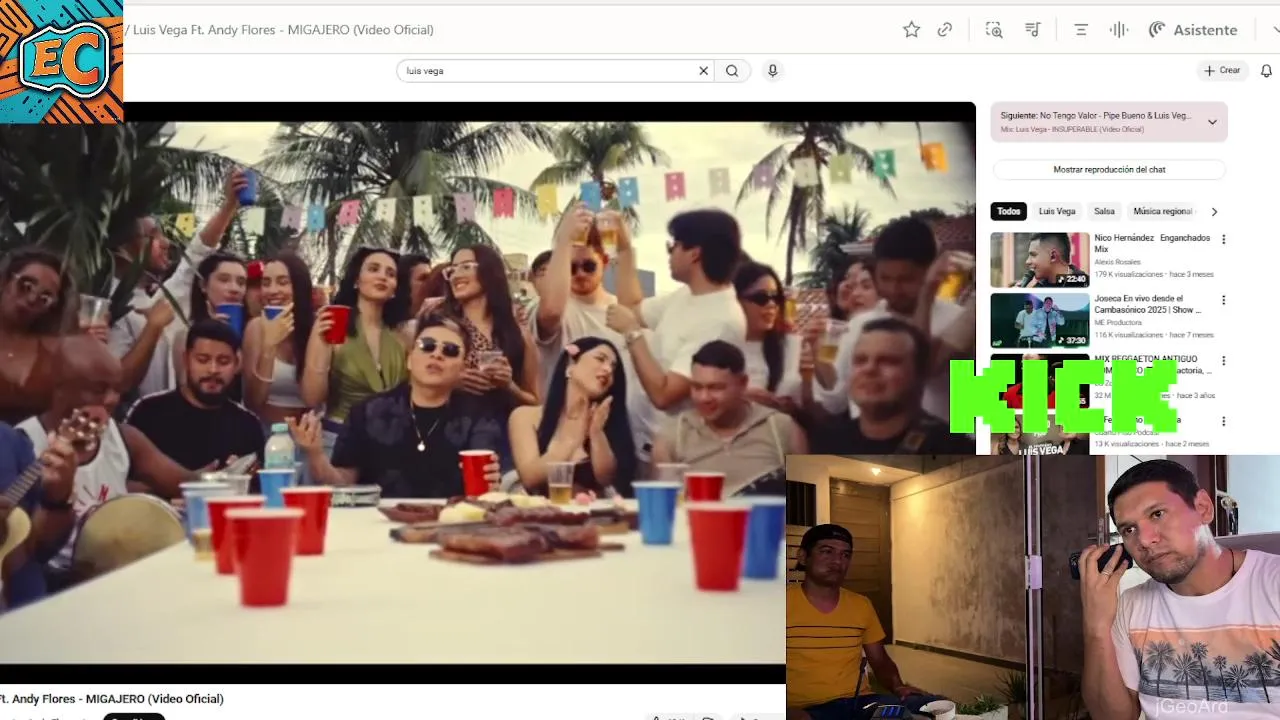Viewport: 1280px width, 720px height.
Task: Open options menu for MIX REGGAETON video
Action: (1223, 361)
